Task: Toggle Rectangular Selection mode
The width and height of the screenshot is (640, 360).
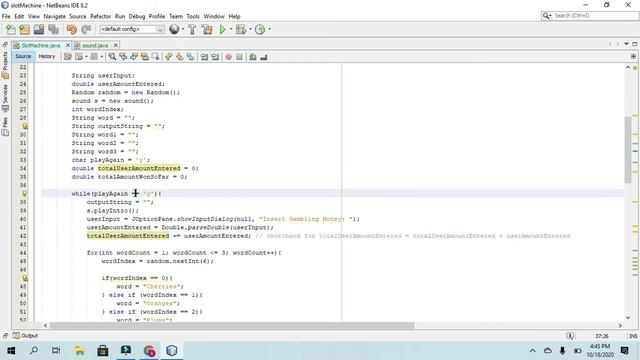Action: 156,57
